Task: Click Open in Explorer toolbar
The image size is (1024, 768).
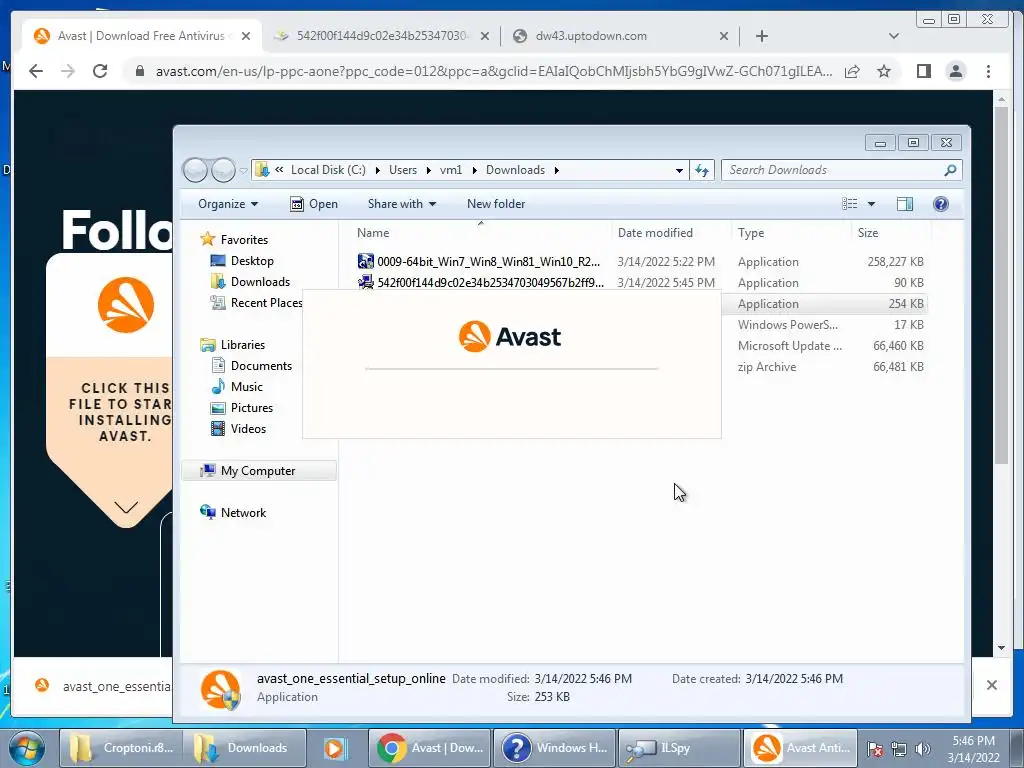Action: [314, 204]
